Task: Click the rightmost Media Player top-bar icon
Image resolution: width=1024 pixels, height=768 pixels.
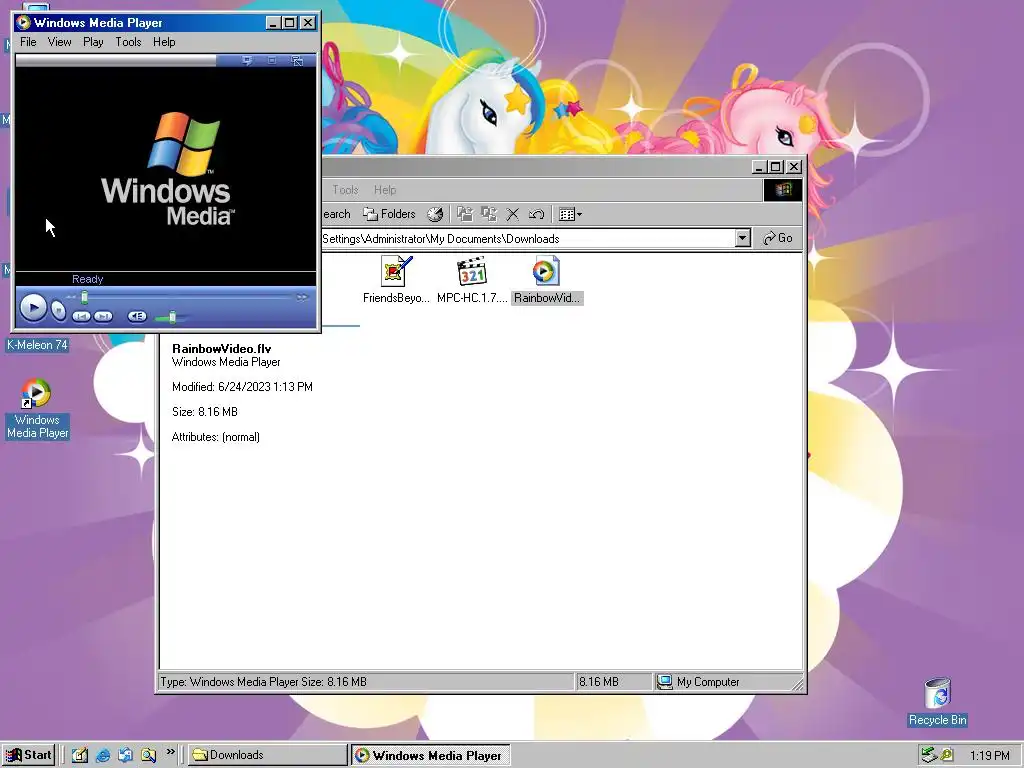Action: [x=297, y=61]
